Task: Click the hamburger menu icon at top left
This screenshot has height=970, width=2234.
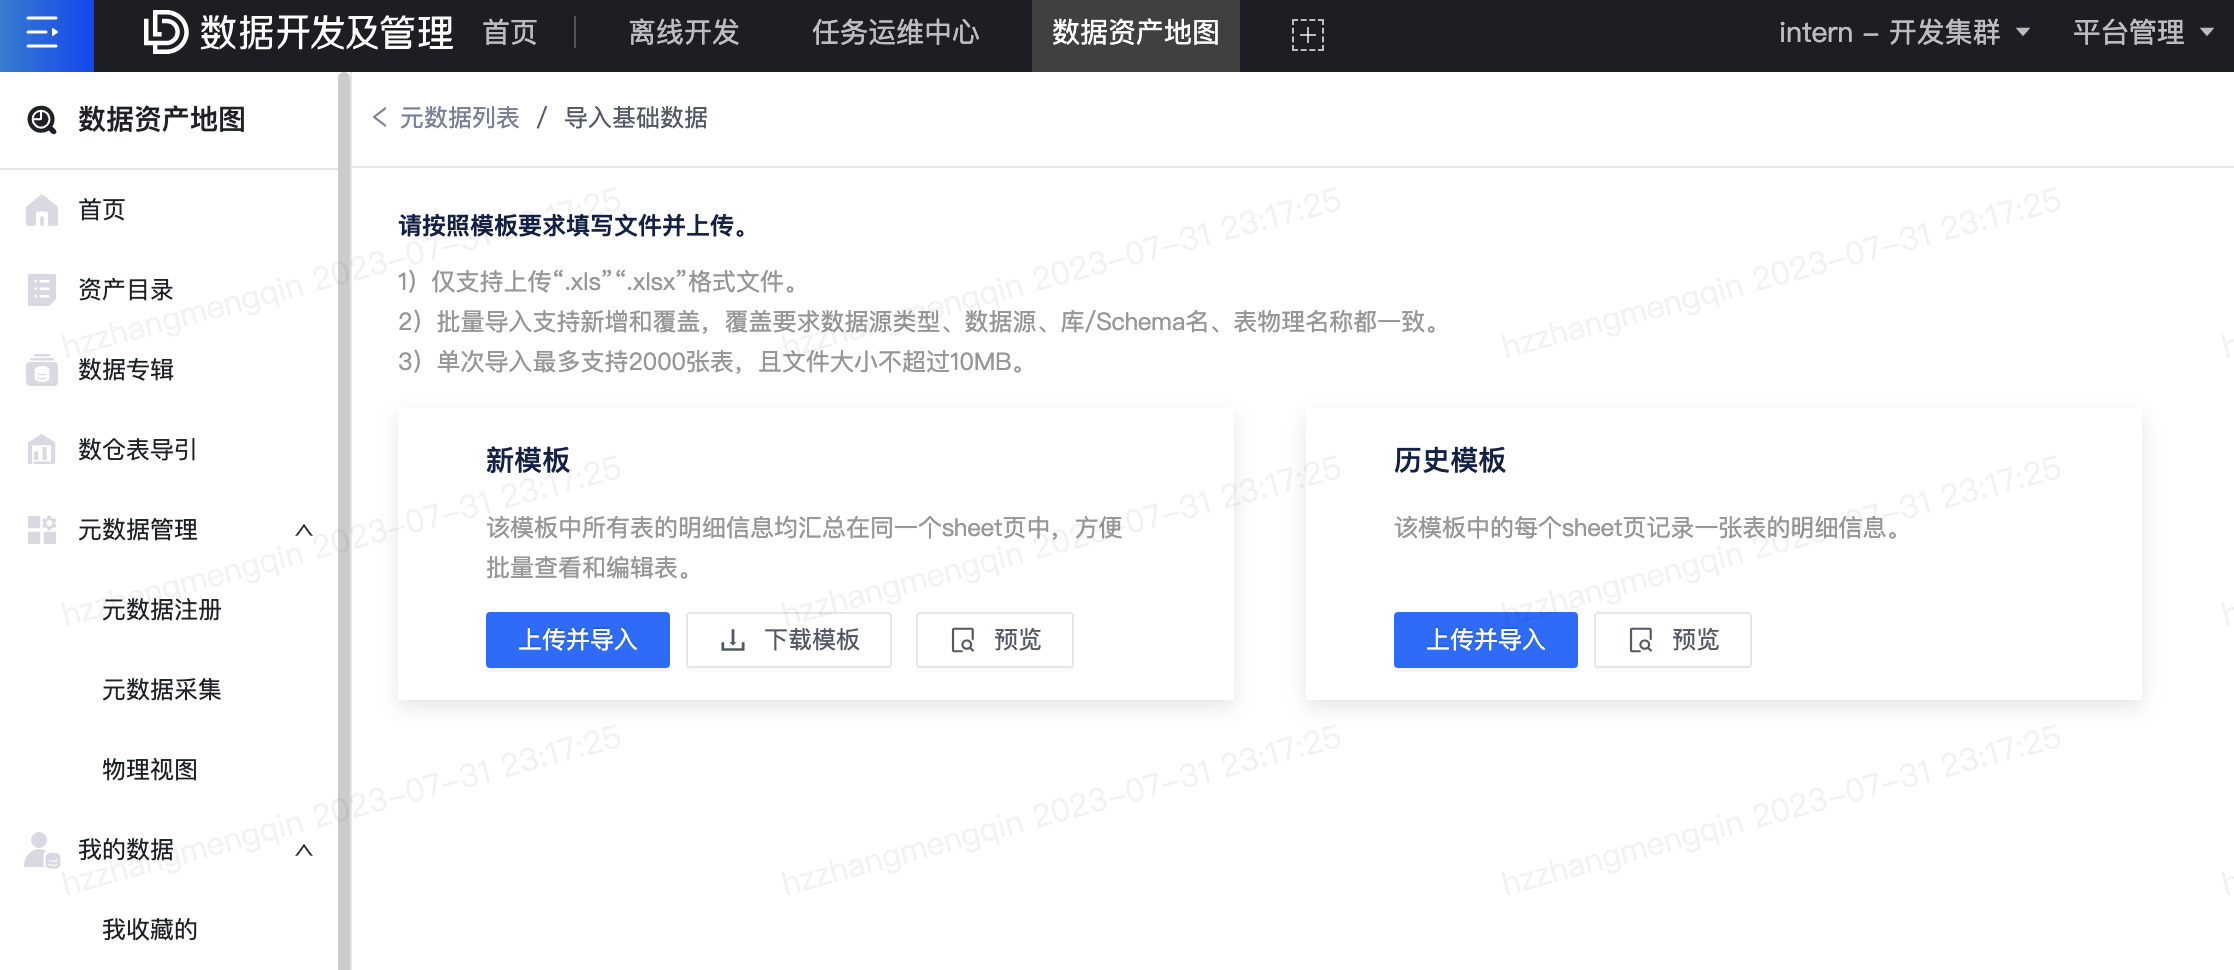Action: (x=44, y=33)
